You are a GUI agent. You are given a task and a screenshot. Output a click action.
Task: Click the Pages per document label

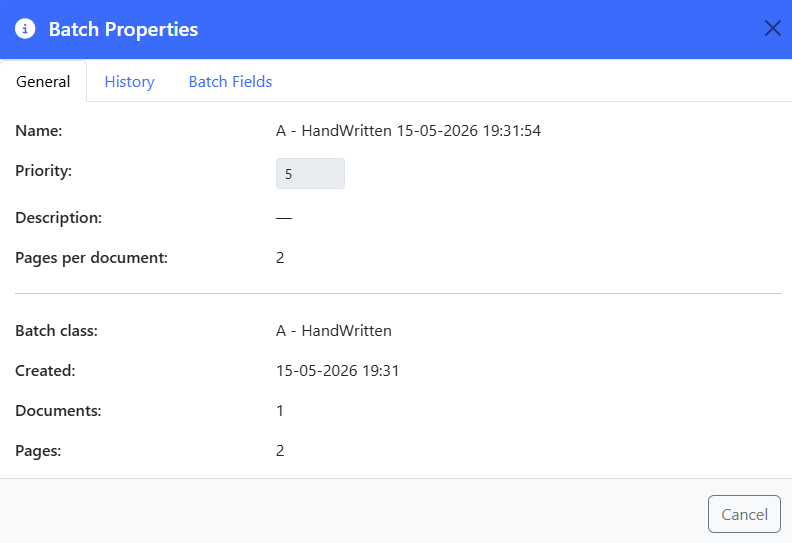91,258
